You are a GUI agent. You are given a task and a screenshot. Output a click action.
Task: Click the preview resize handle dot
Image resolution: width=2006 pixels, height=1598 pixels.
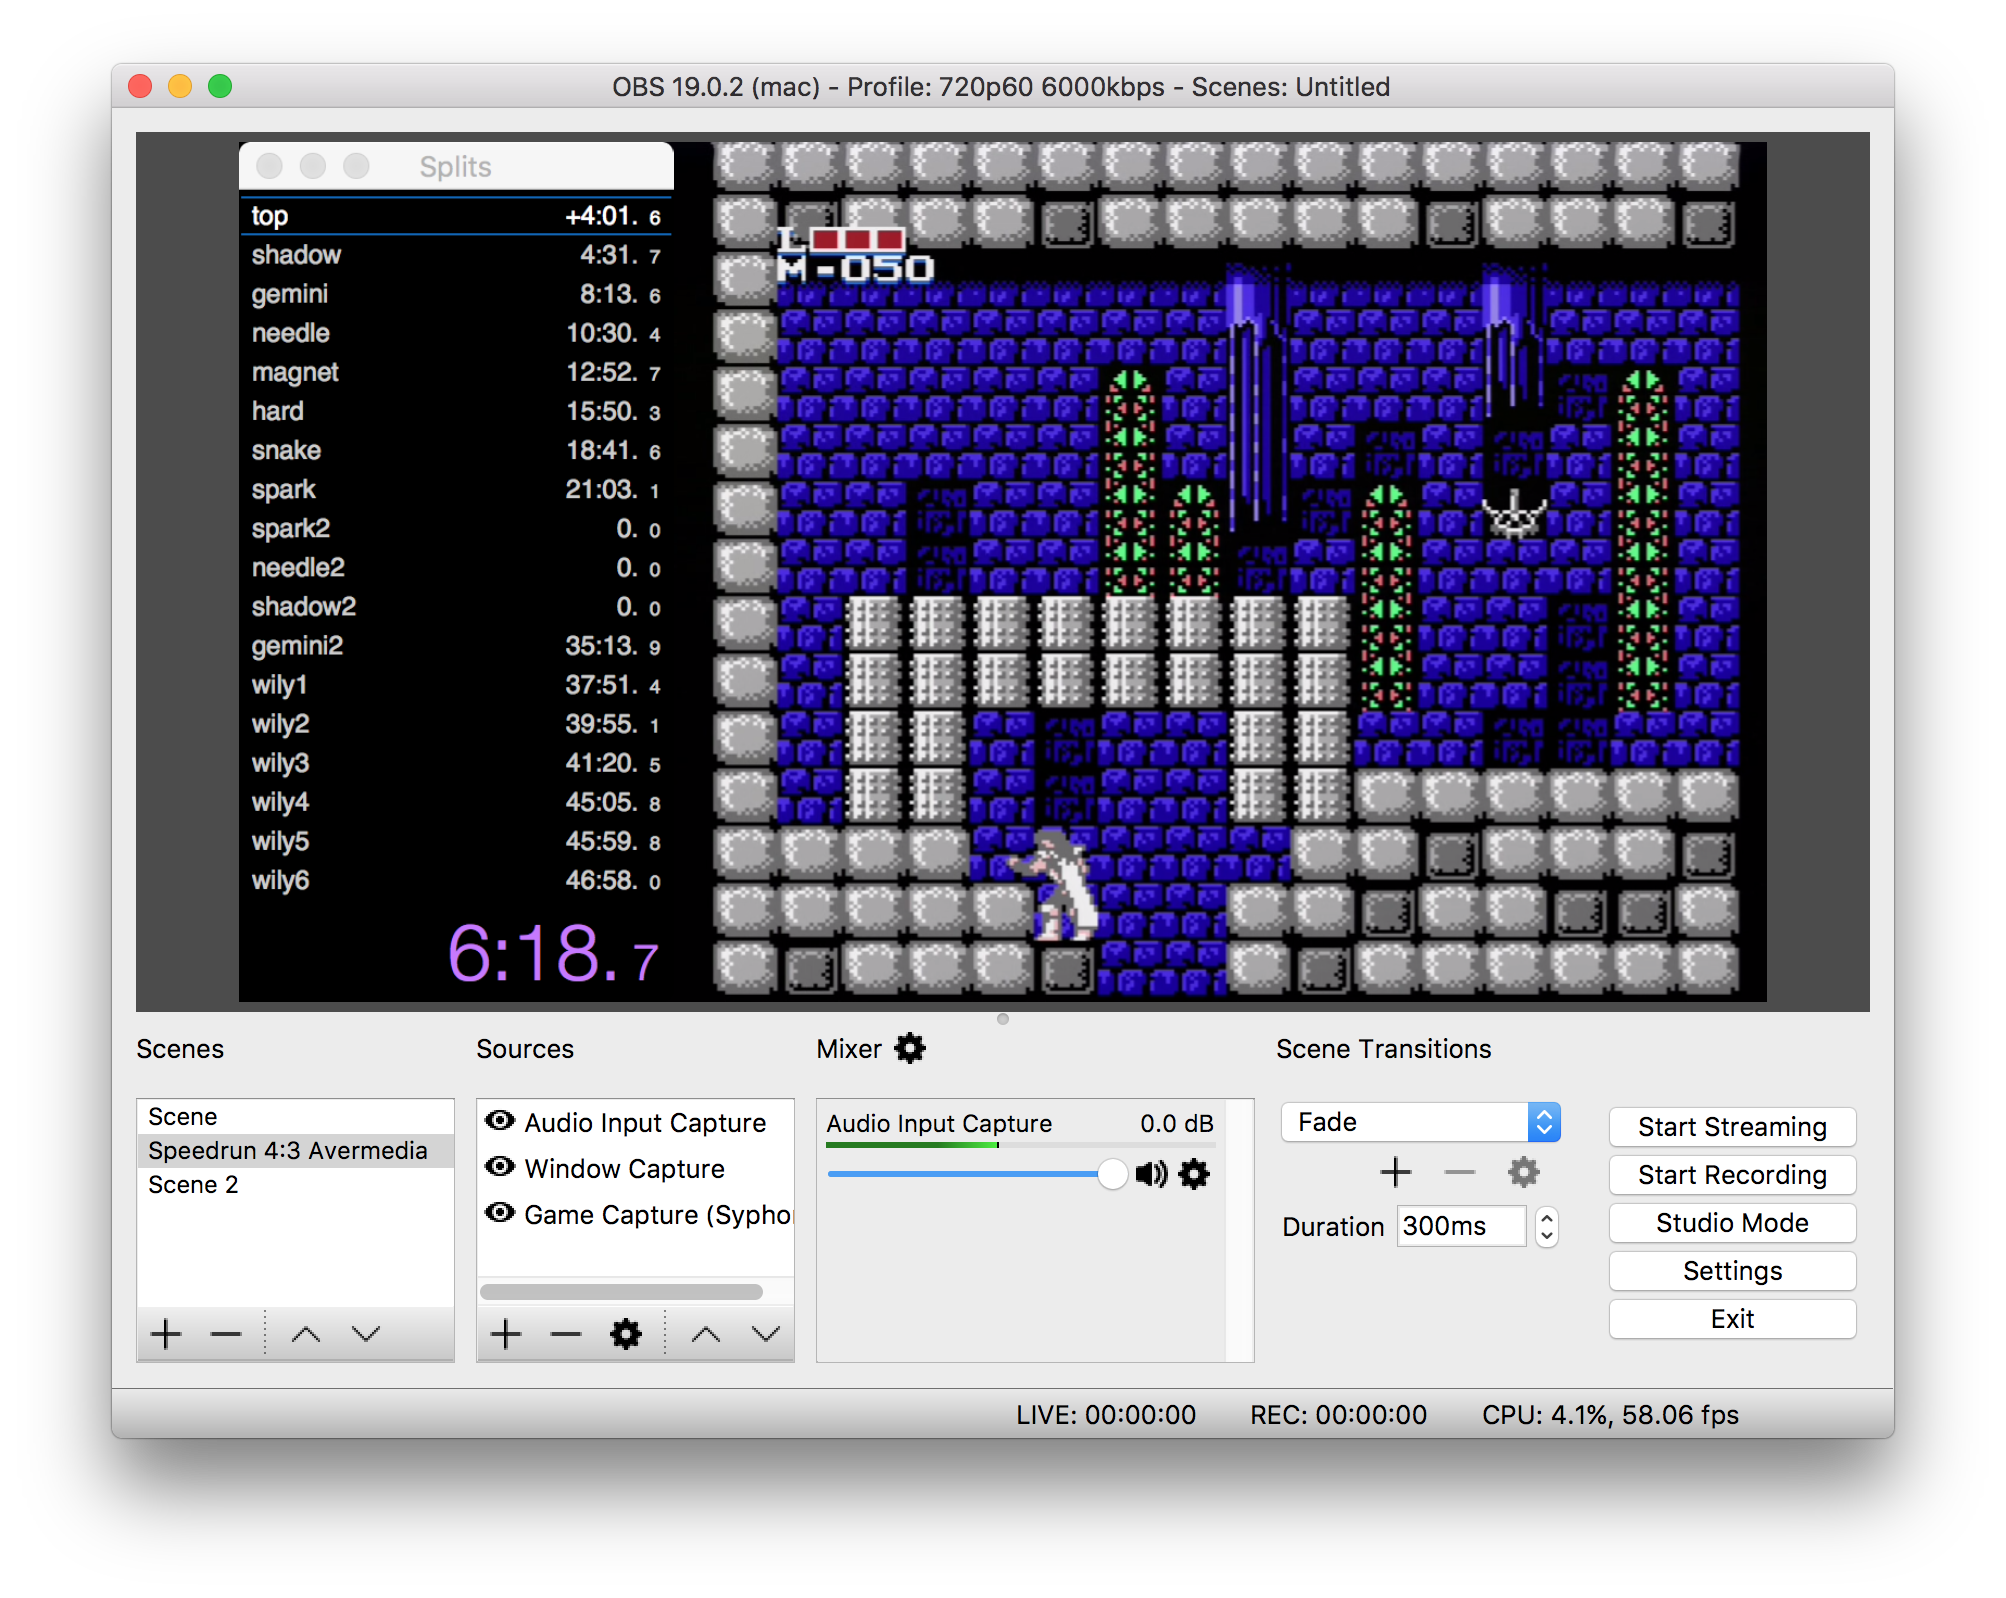[x=1003, y=1019]
